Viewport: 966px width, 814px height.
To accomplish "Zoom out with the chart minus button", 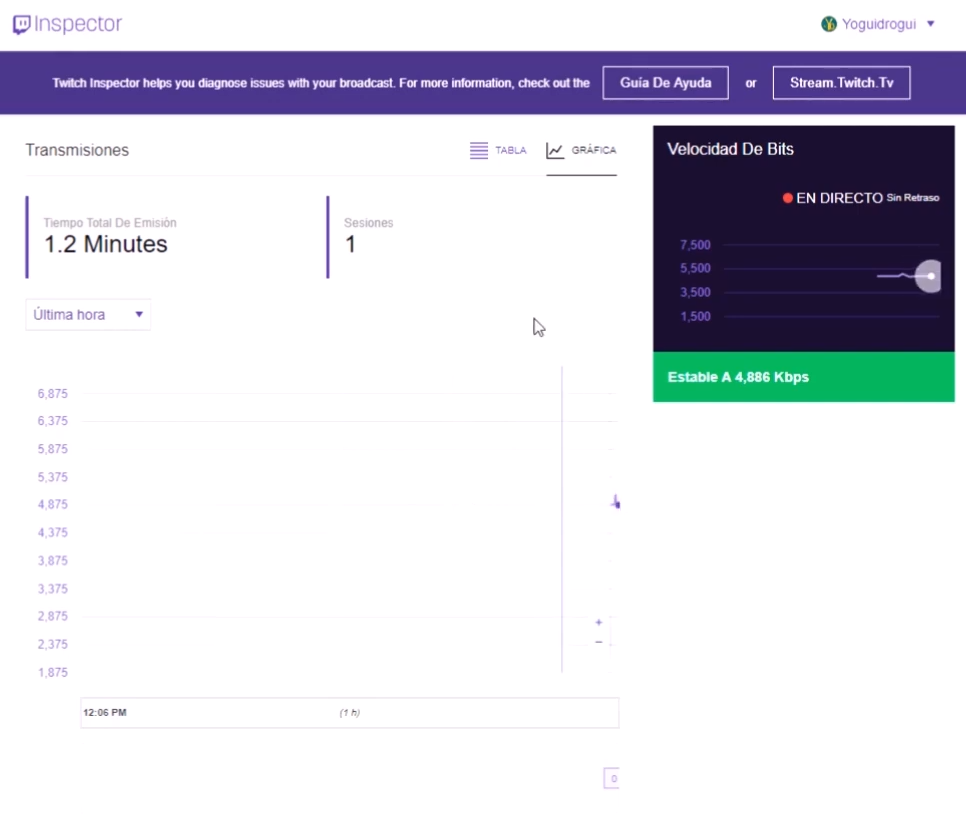I will pos(598,642).
